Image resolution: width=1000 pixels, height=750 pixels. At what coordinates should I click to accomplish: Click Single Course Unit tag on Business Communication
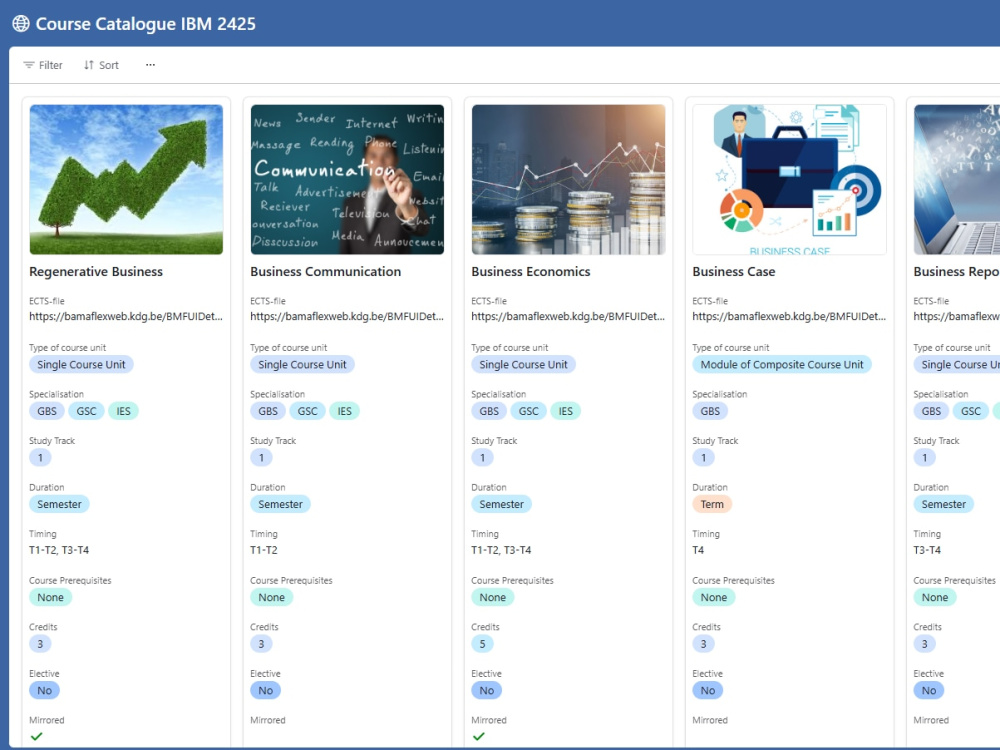click(302, 365)
